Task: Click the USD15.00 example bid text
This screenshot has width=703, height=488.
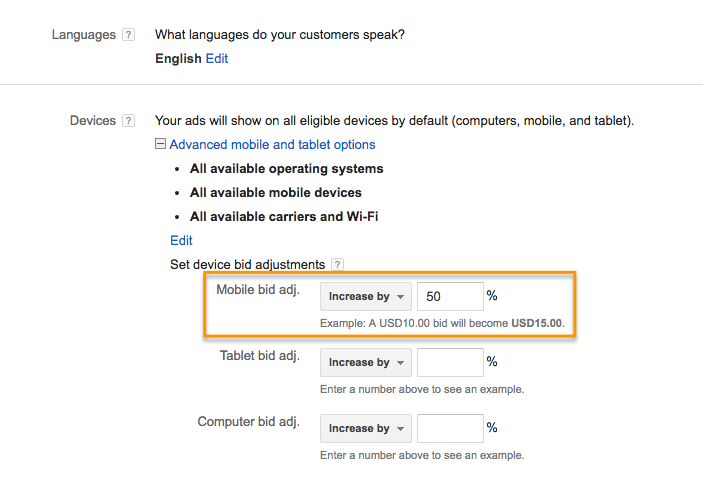Action: click(537, 324)
